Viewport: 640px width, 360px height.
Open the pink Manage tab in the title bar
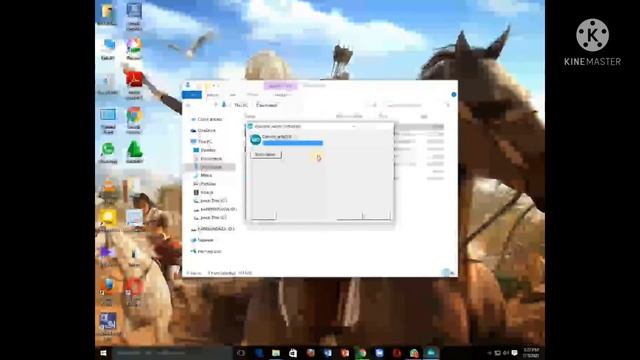[x=280, y=86]
